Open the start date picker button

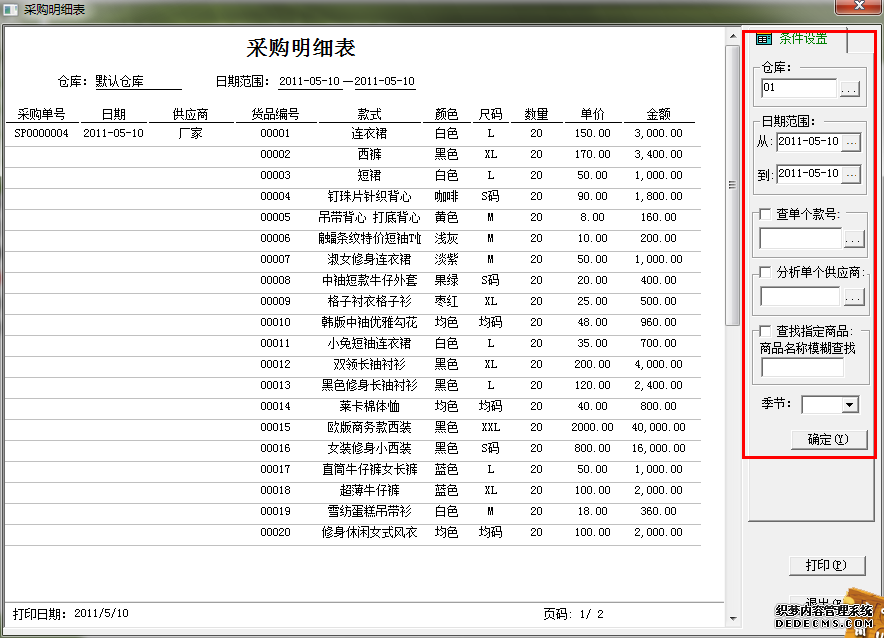click(x=850, y=143)
